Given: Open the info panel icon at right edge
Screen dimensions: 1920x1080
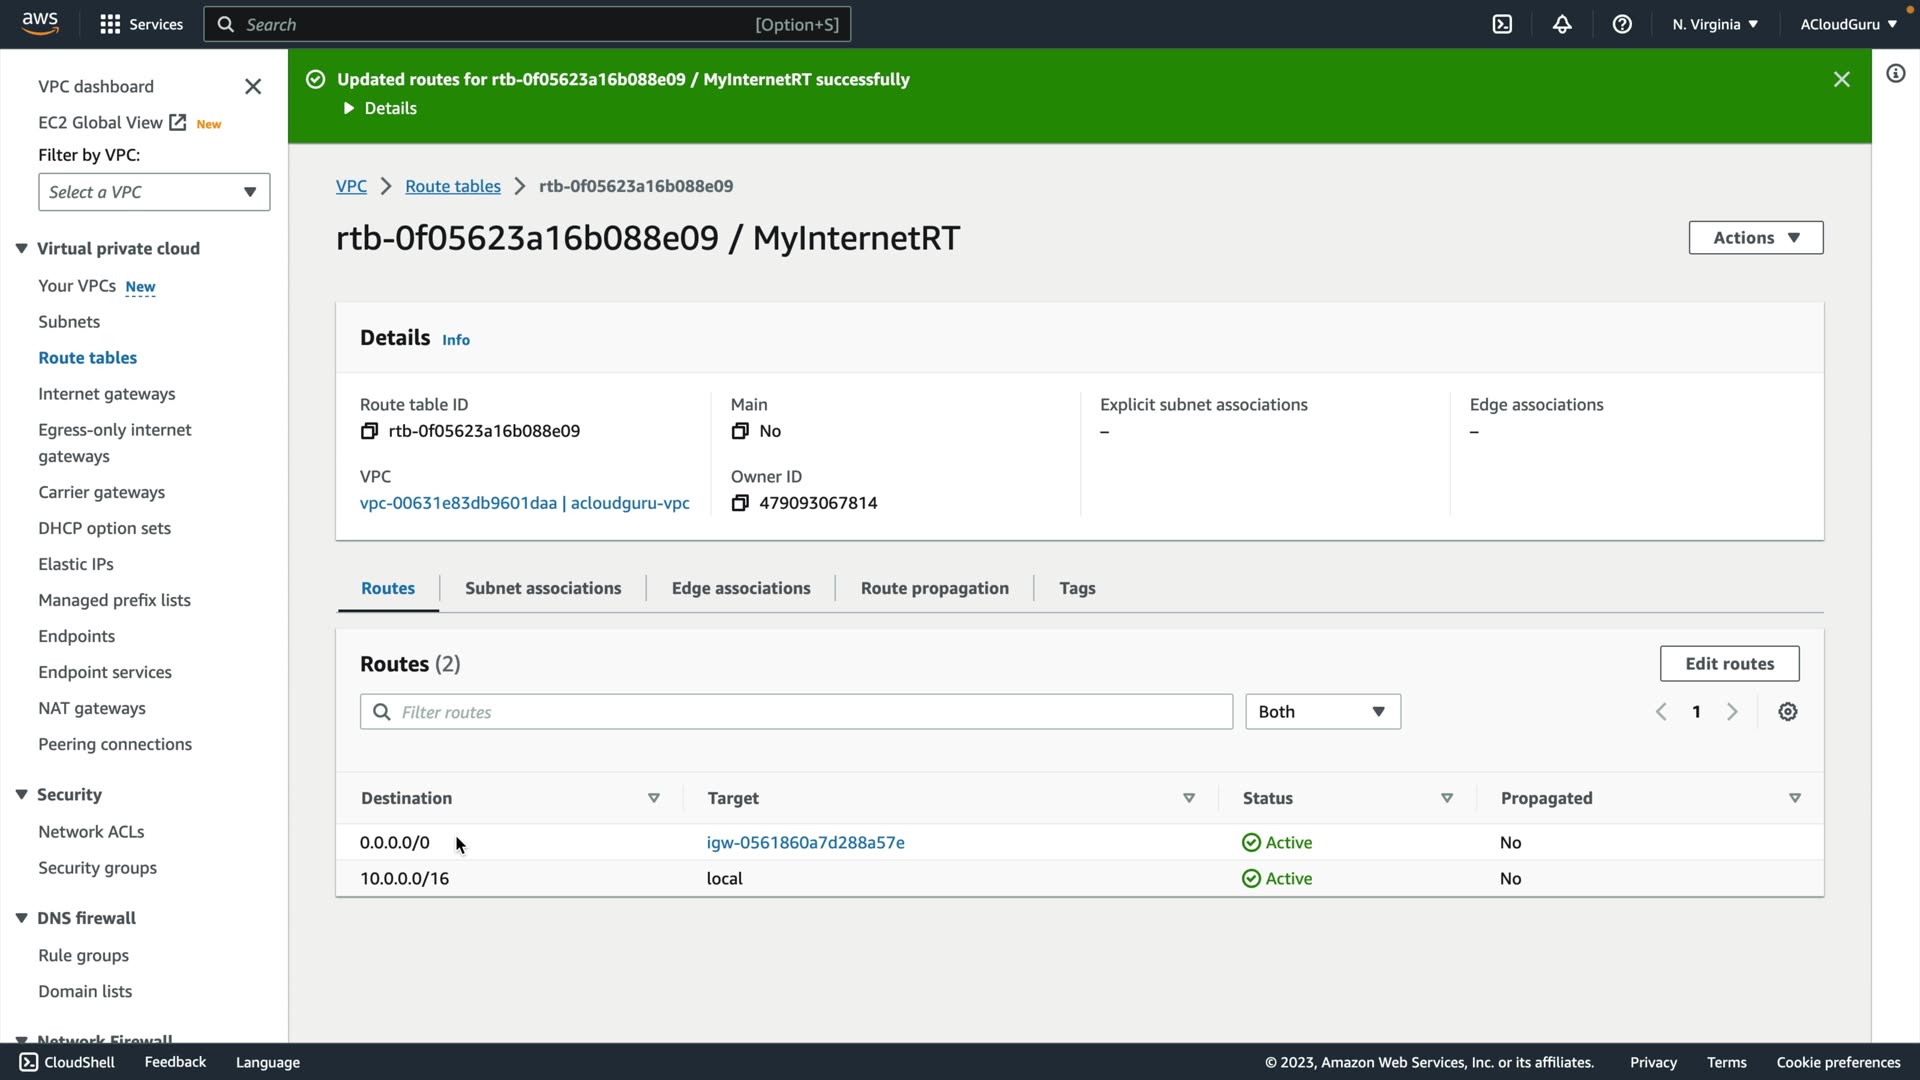Looking at the screenshot, I should (x=1895, y=73).
